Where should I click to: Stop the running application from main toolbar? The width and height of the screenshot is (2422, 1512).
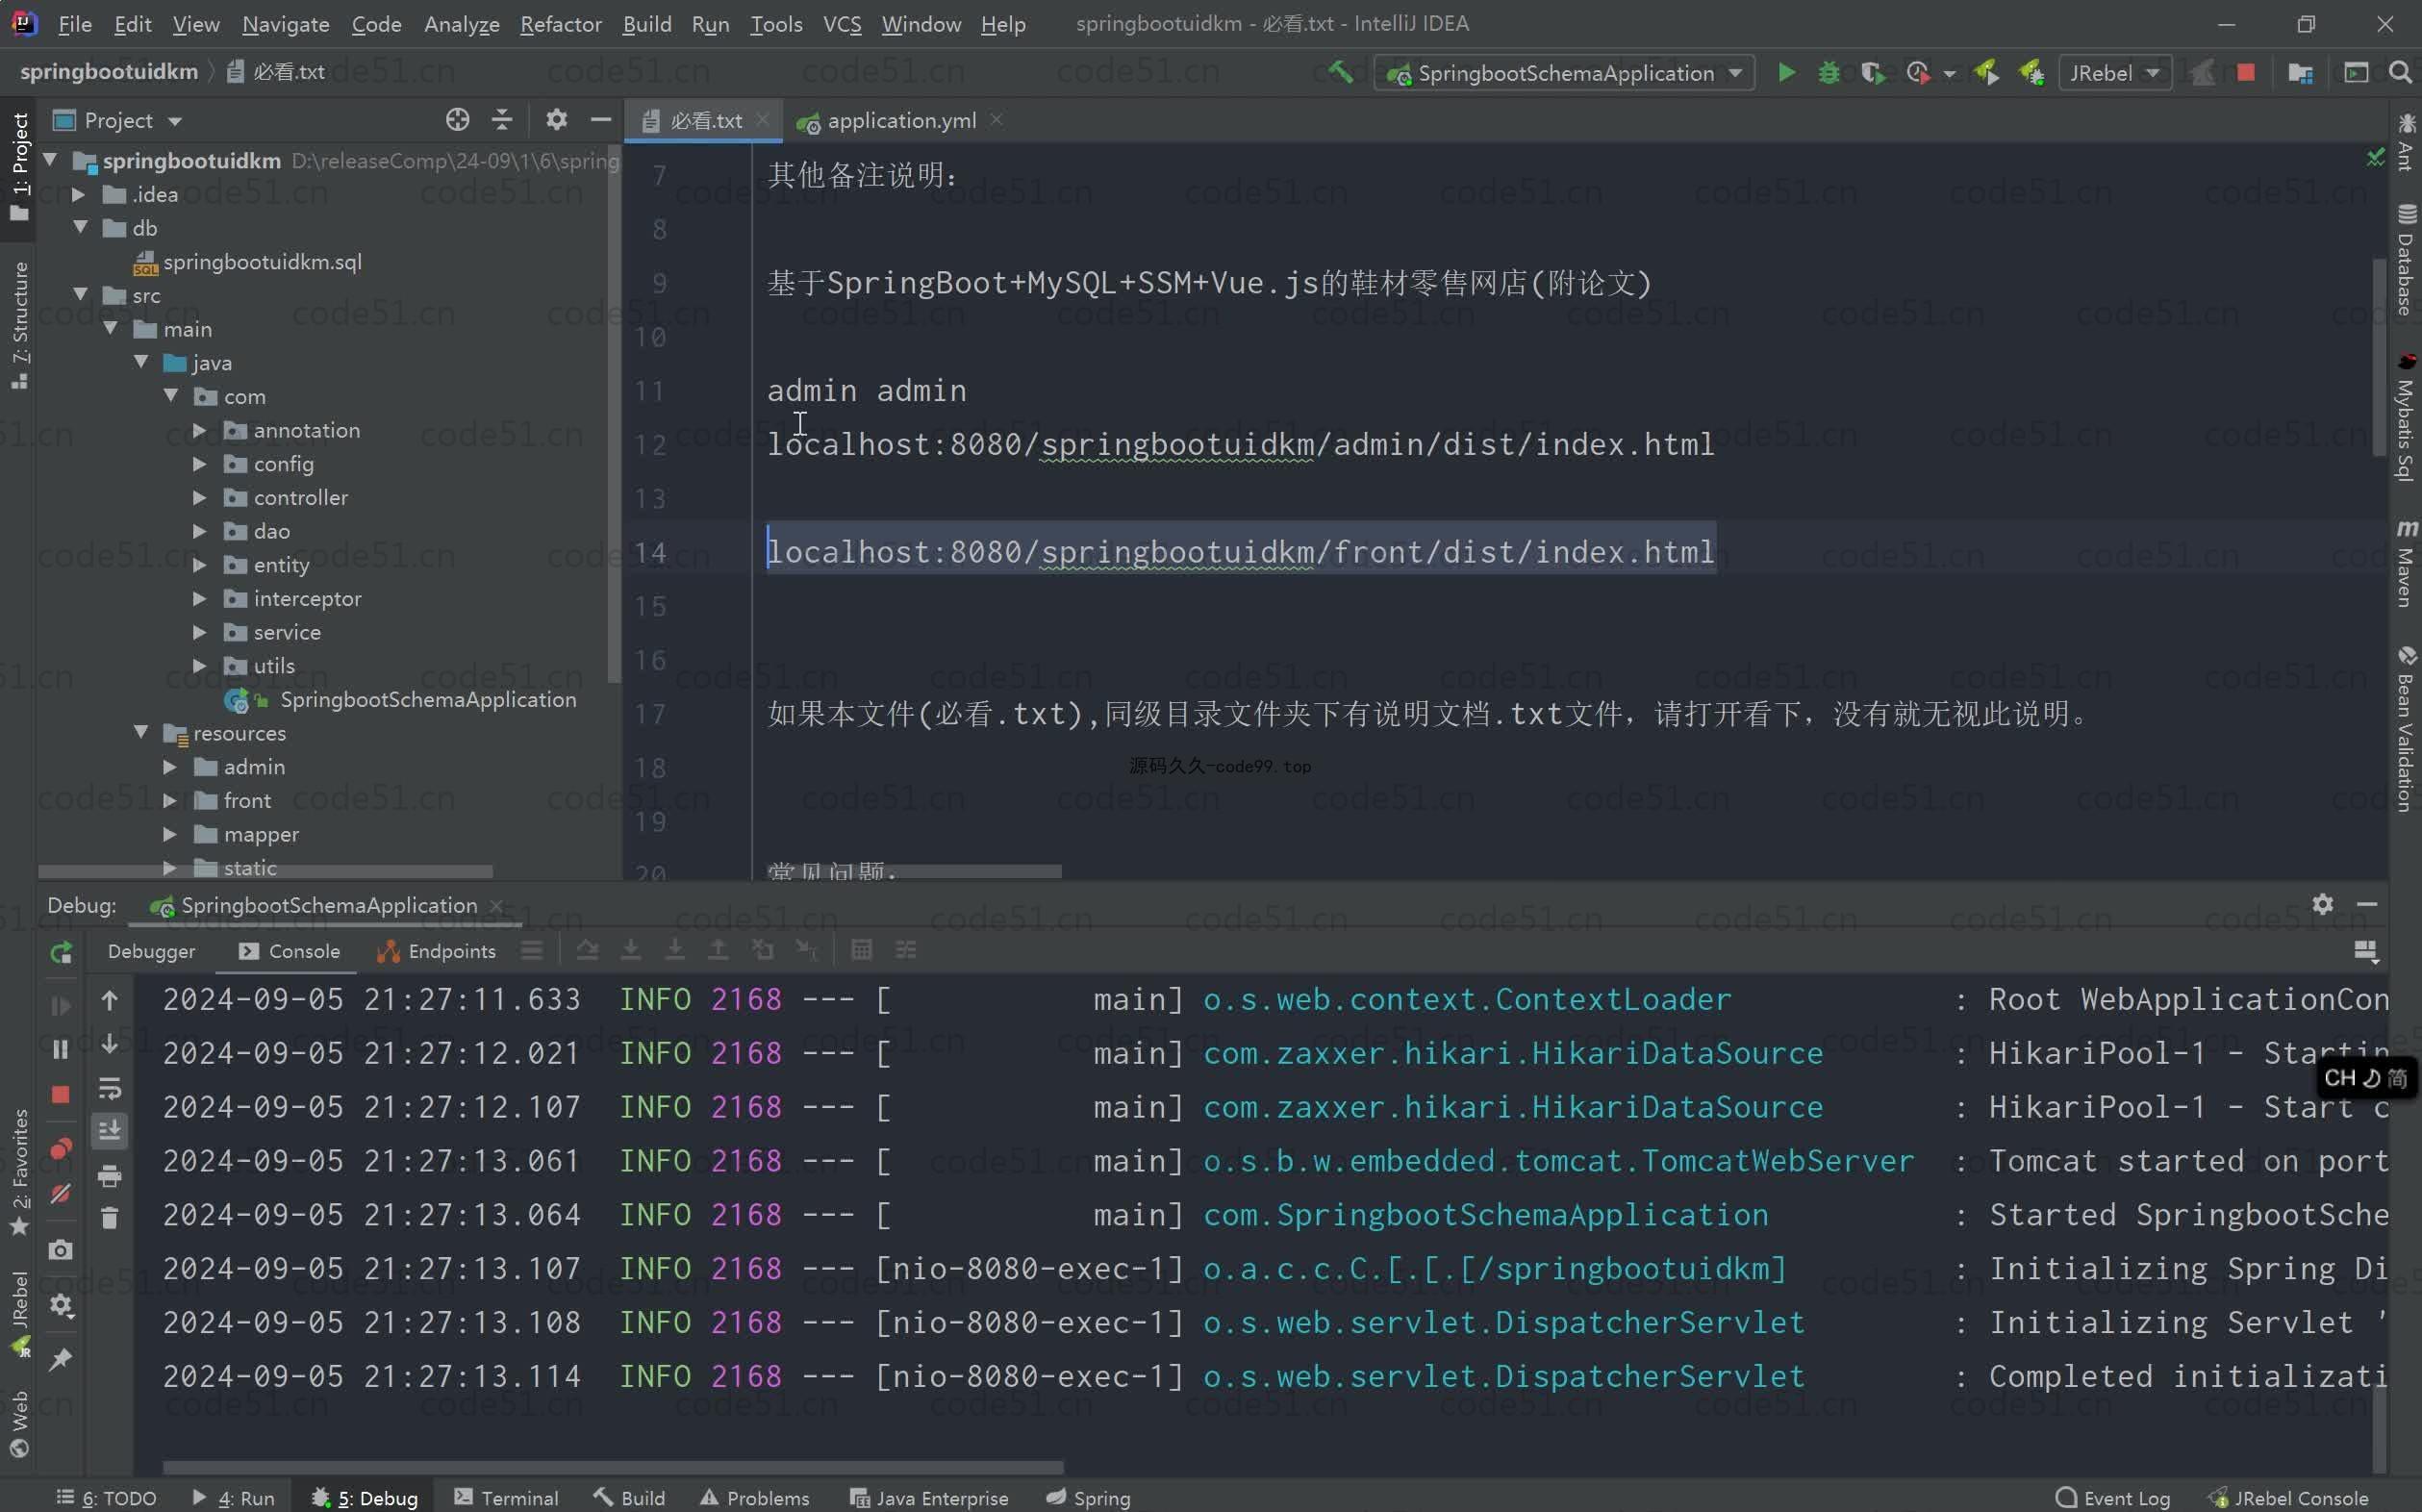pos(2246,73)
